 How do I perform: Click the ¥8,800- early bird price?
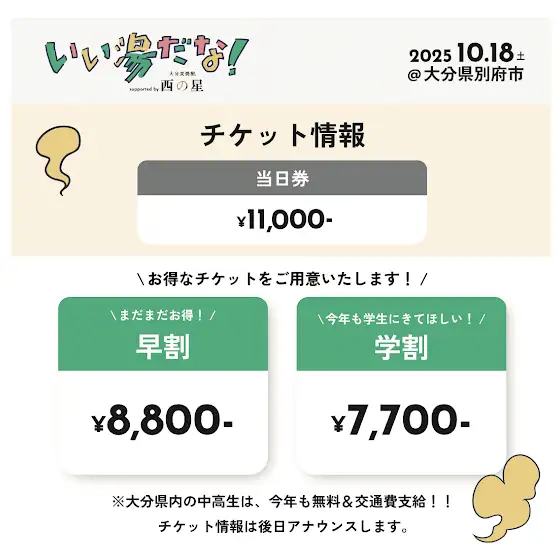pos(162,420)
